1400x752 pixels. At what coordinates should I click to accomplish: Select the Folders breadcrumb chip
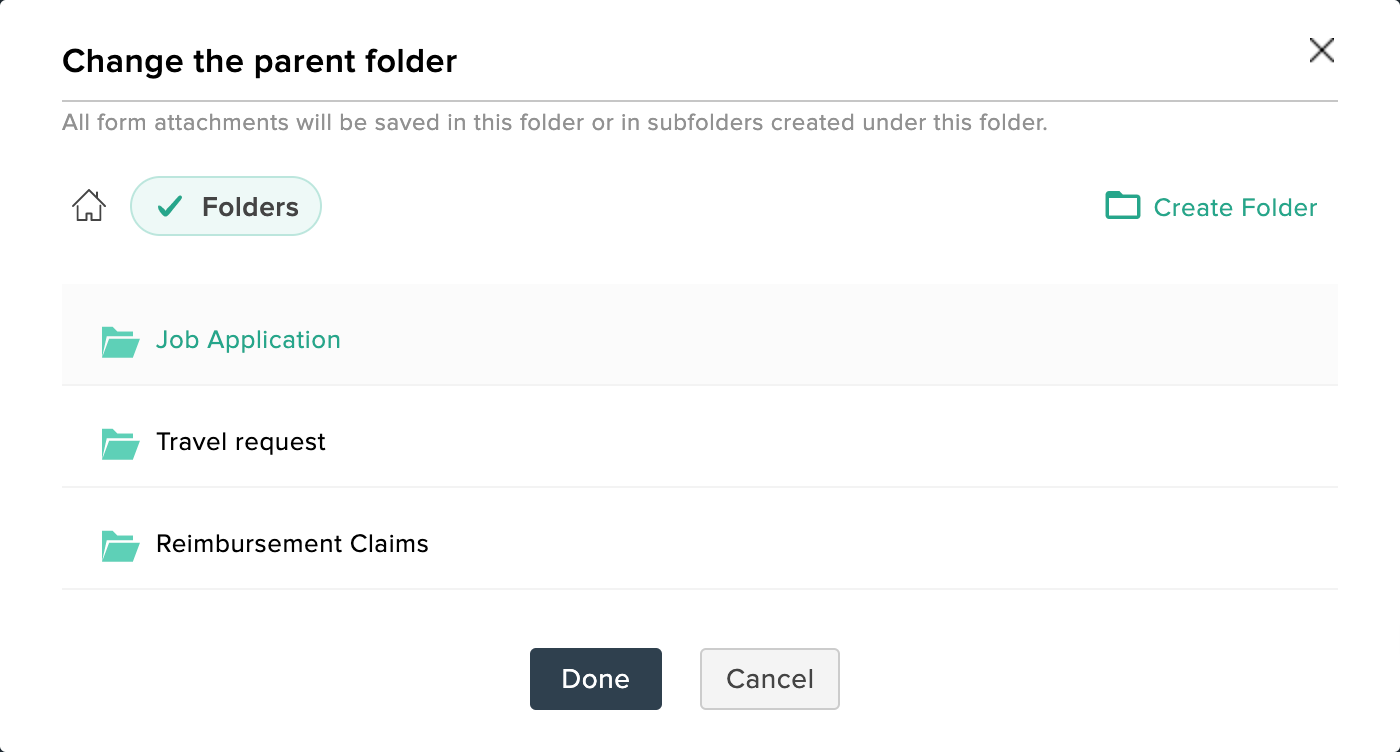click(x=226, y=206)
